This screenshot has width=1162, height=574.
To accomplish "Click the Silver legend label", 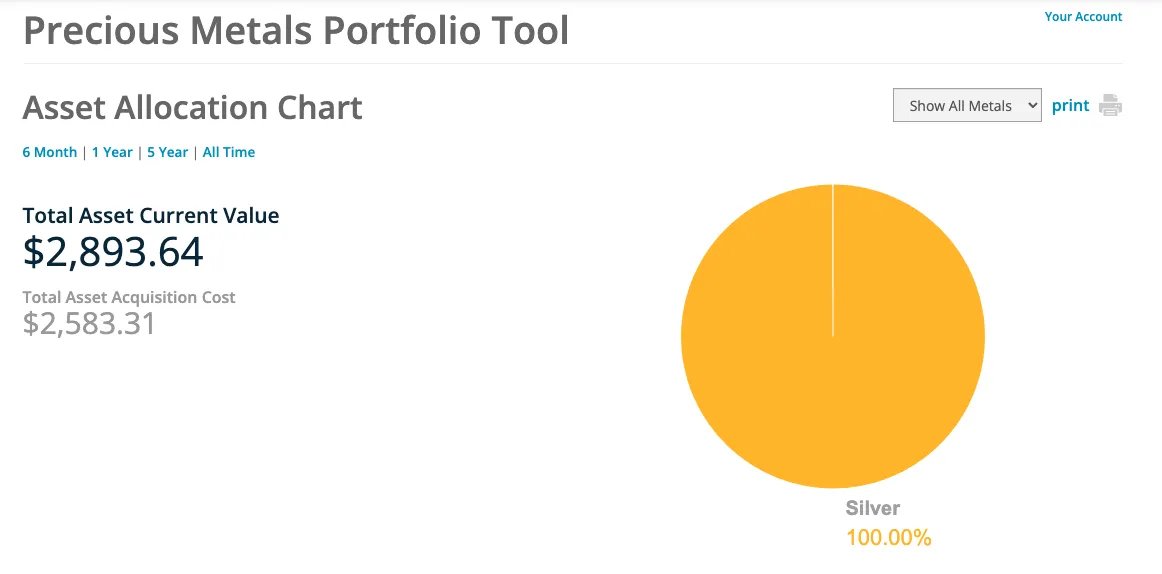I will pos(873,508).
